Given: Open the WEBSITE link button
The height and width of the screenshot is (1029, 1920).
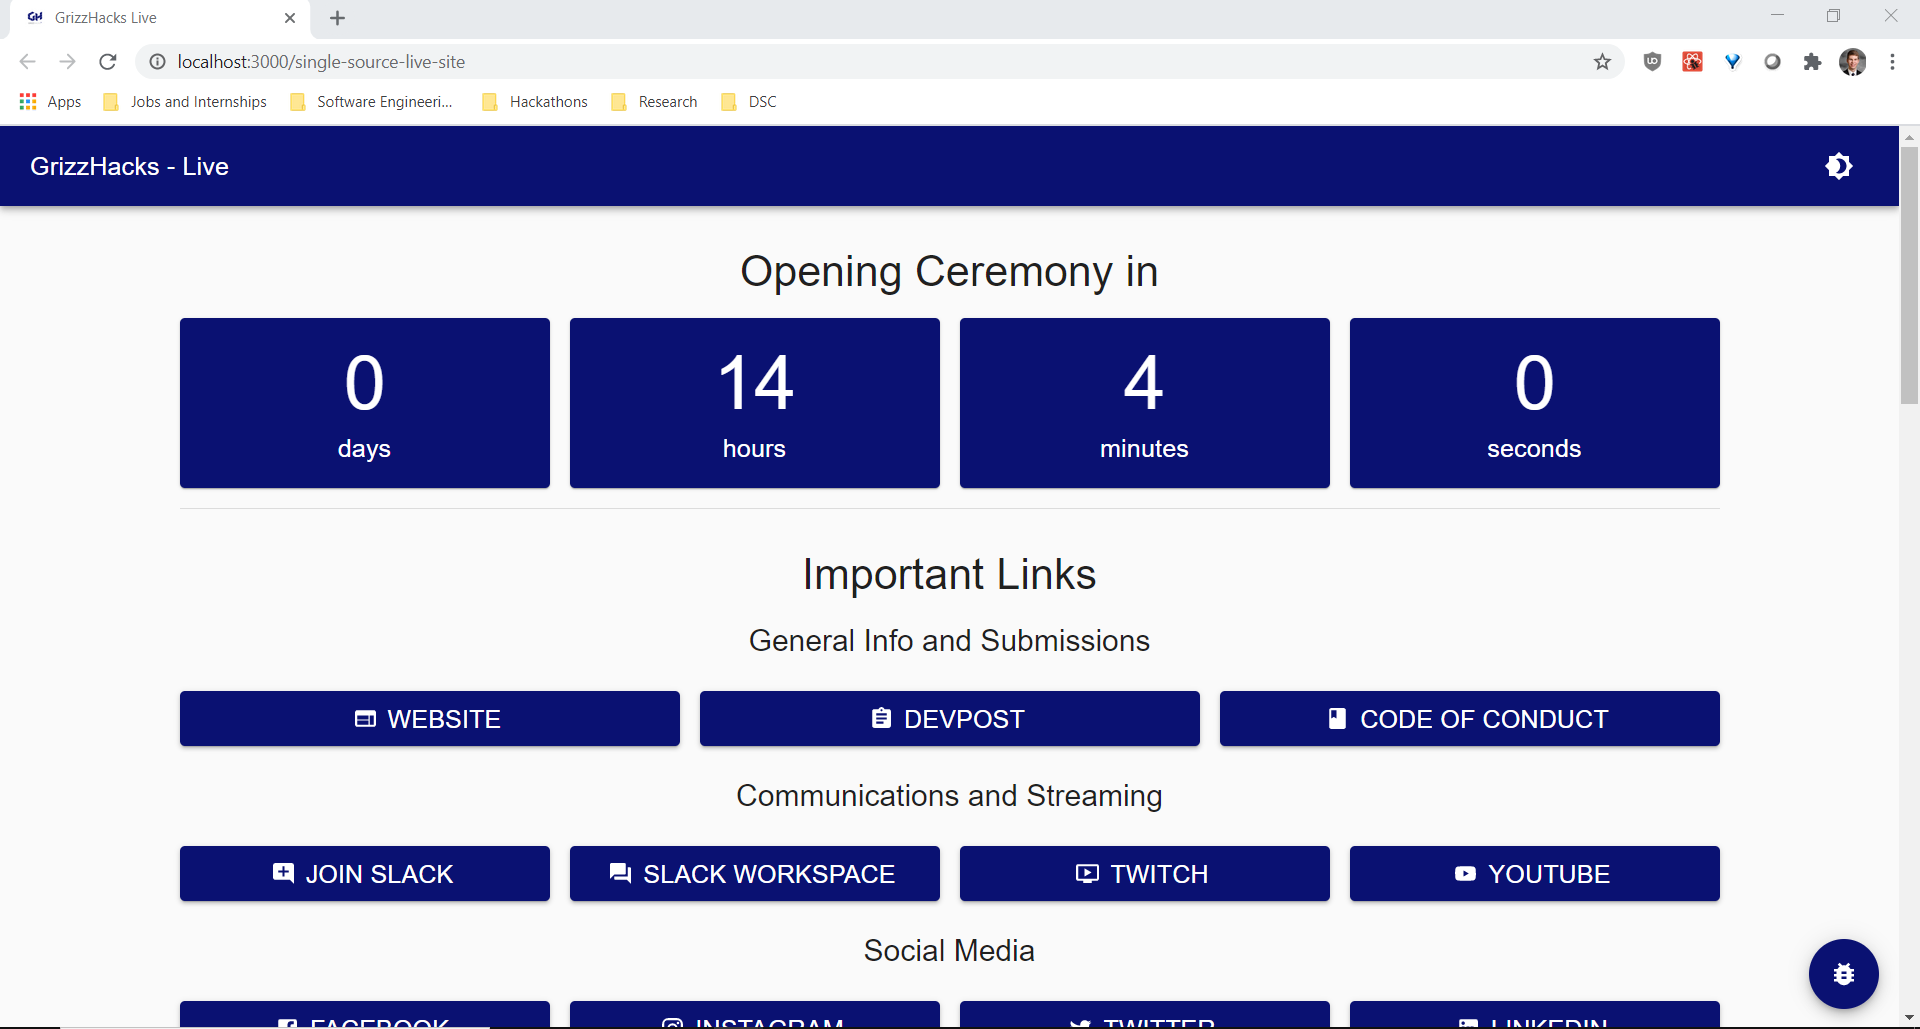Looking at the screenshot, I should (x=430, y=719).
